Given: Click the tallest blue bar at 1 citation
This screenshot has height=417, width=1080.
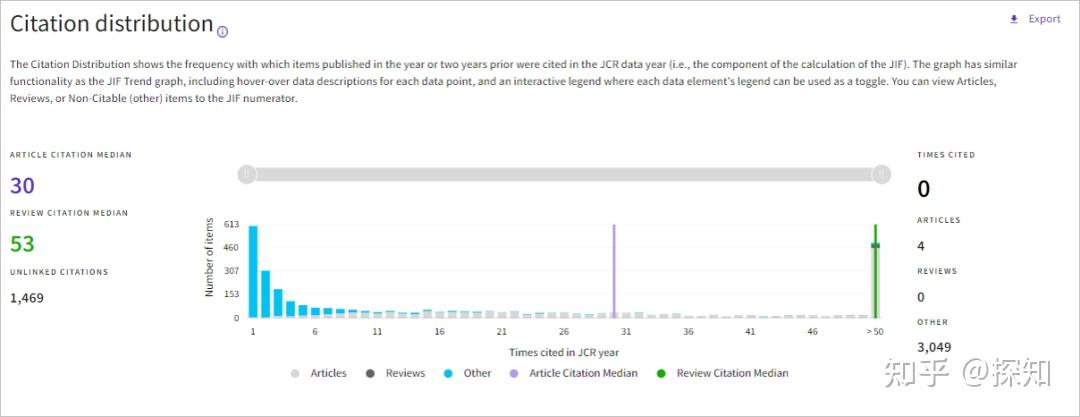Looking at the screenshot, I should pyautogui.click(x=253, y=272).
